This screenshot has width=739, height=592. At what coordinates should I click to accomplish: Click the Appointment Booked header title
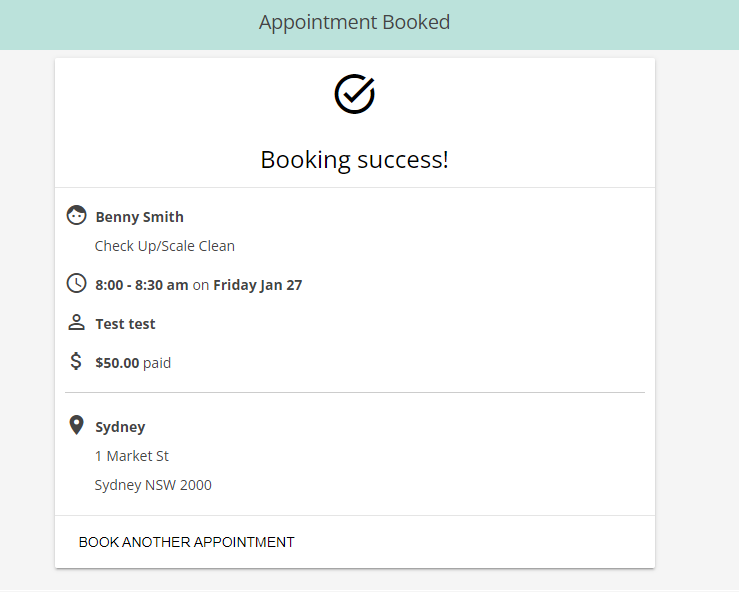(354, 23)
